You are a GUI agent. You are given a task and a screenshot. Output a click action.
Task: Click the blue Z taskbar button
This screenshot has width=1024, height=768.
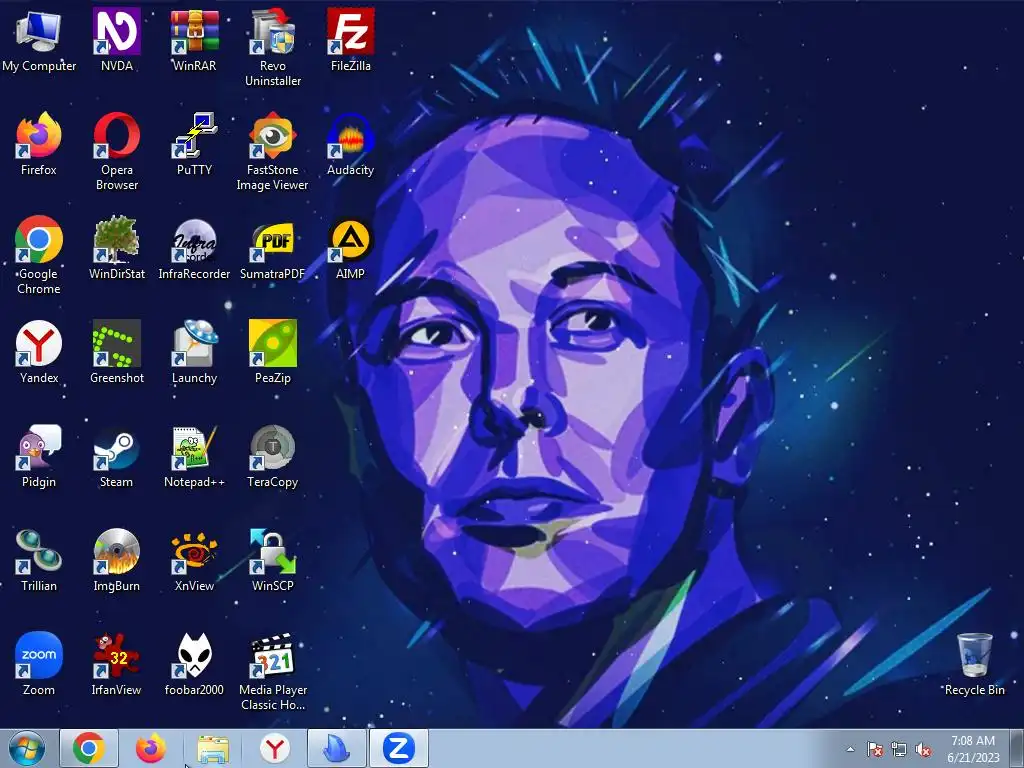point(399,748)
